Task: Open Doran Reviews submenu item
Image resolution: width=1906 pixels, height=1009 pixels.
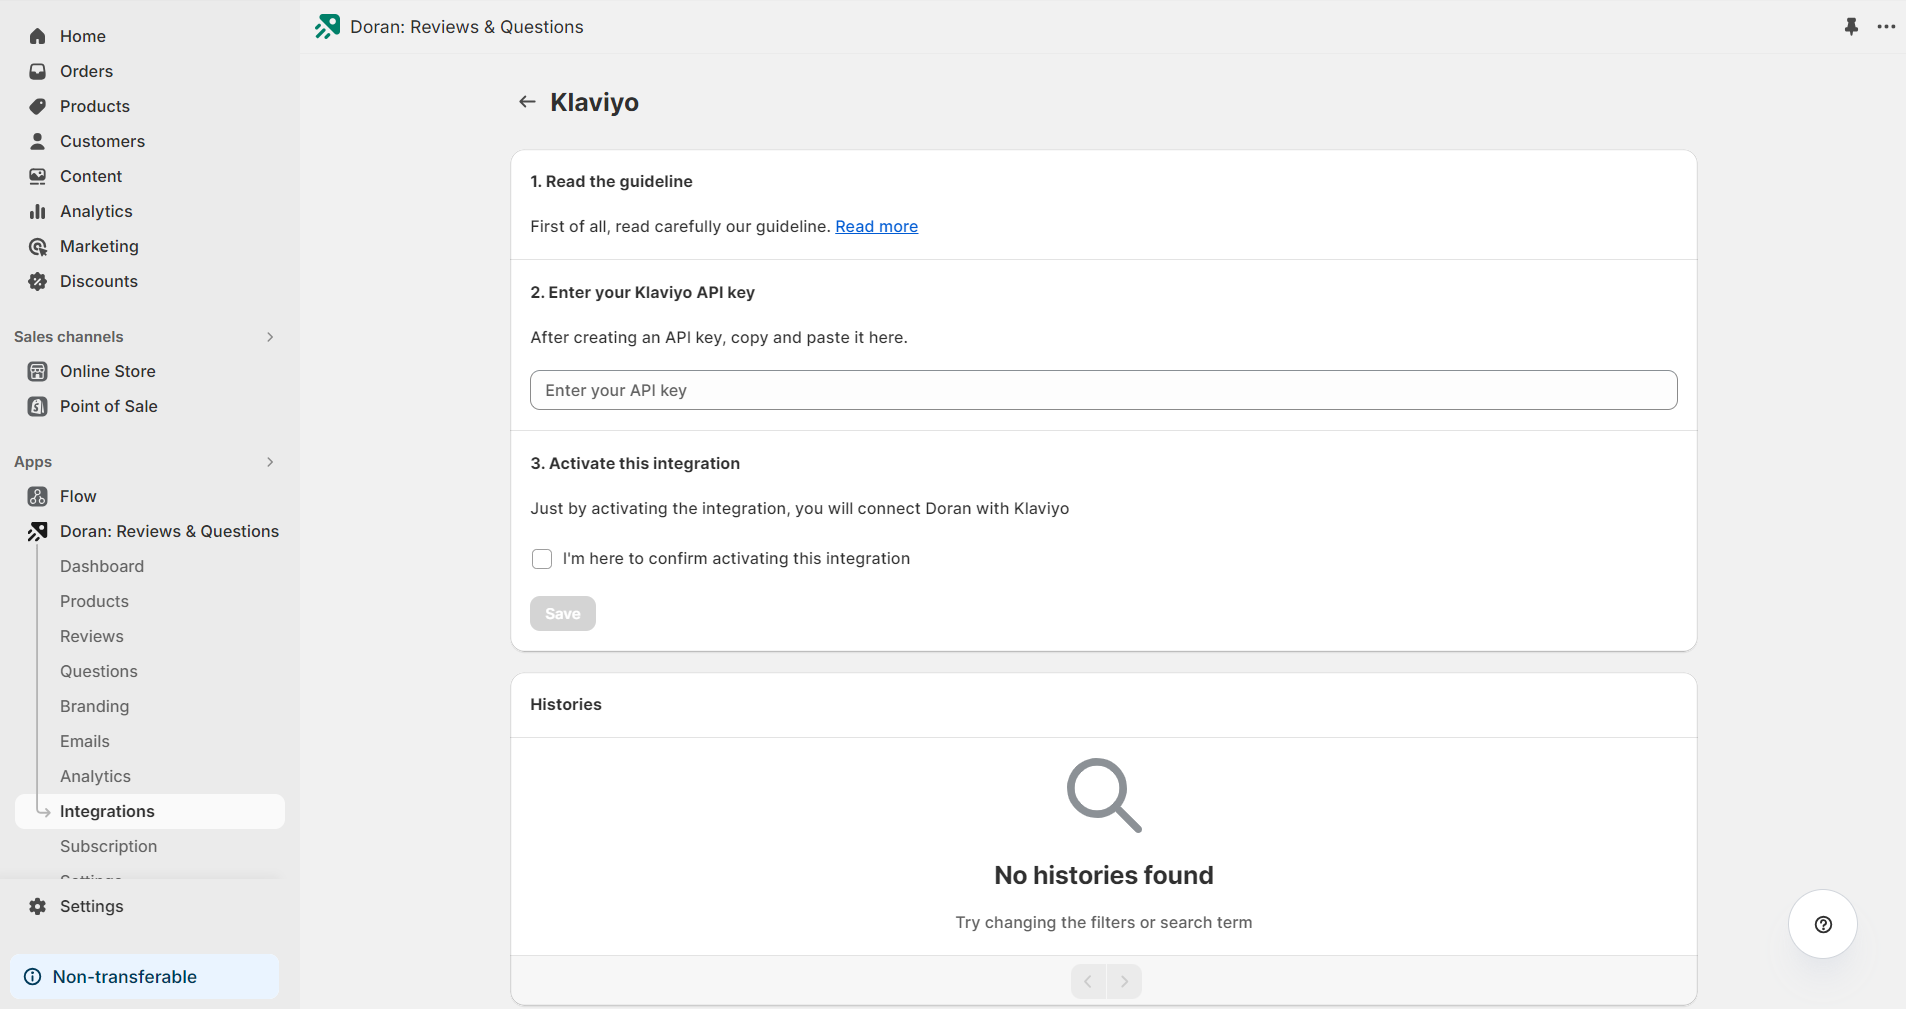Action: [92, 636]
